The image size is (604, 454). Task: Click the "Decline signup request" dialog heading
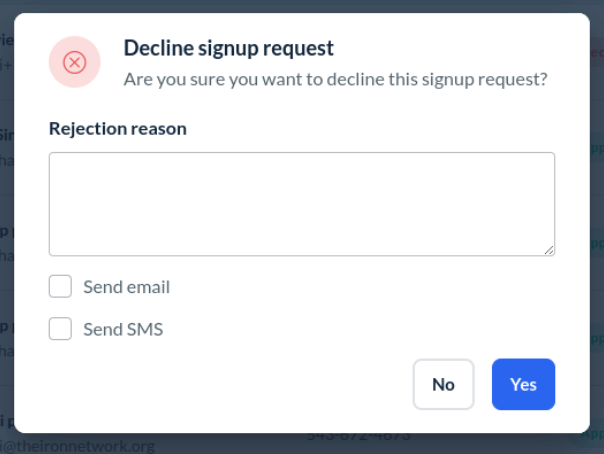click(228, 47)
